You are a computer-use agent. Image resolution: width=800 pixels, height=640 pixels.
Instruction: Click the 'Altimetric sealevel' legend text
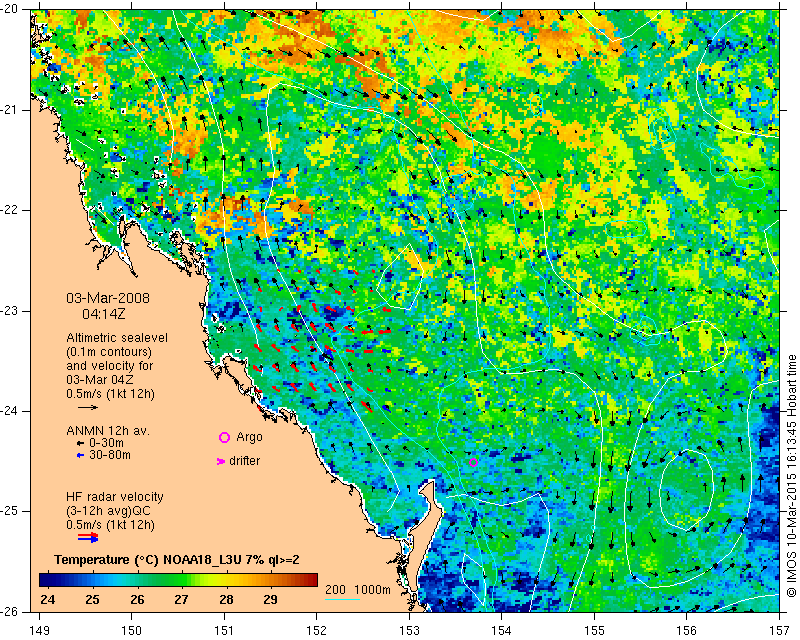click(117, 338)
